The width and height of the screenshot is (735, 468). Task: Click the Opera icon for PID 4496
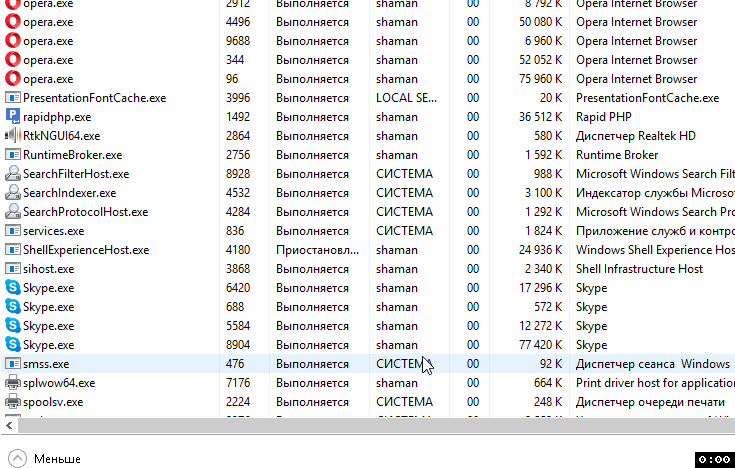click(x=13, y=22)
